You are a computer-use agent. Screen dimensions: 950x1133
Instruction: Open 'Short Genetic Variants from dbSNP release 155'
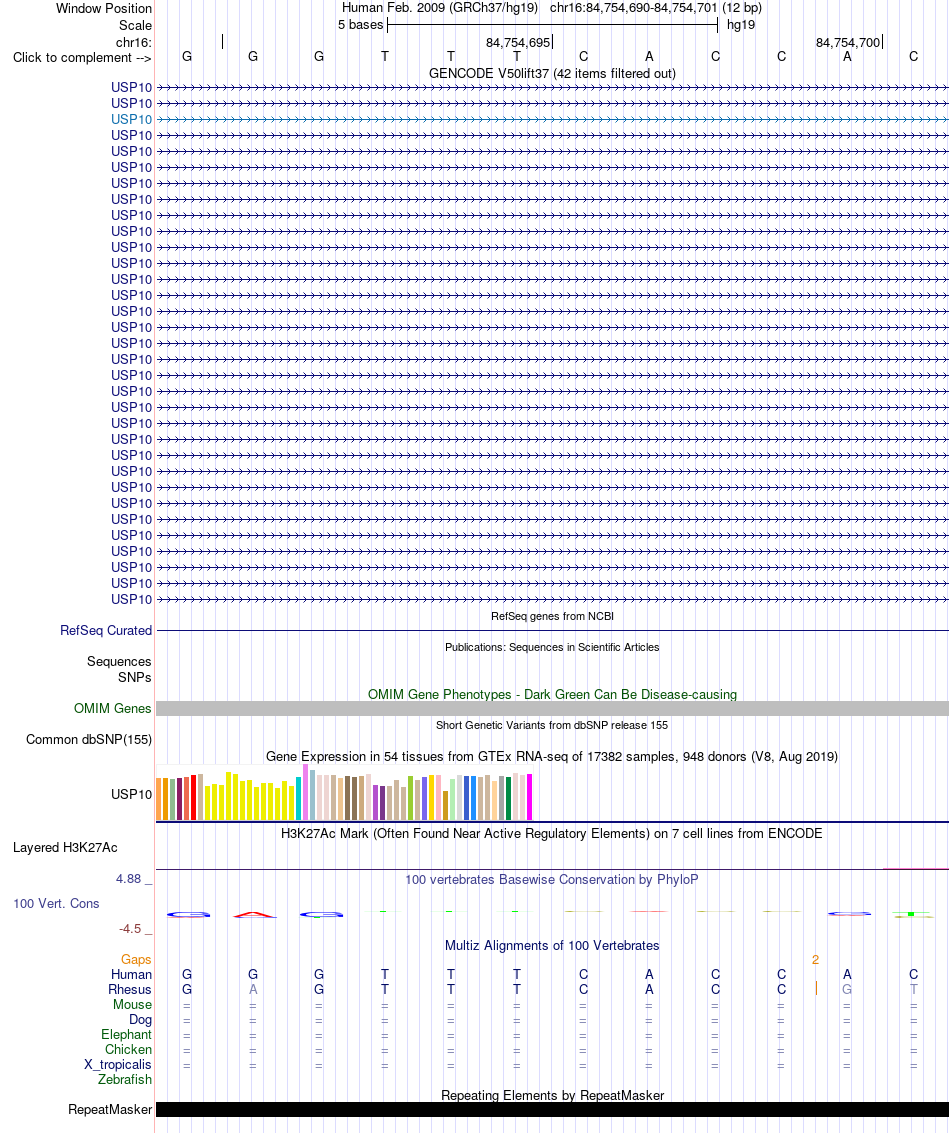click(552, 725)
